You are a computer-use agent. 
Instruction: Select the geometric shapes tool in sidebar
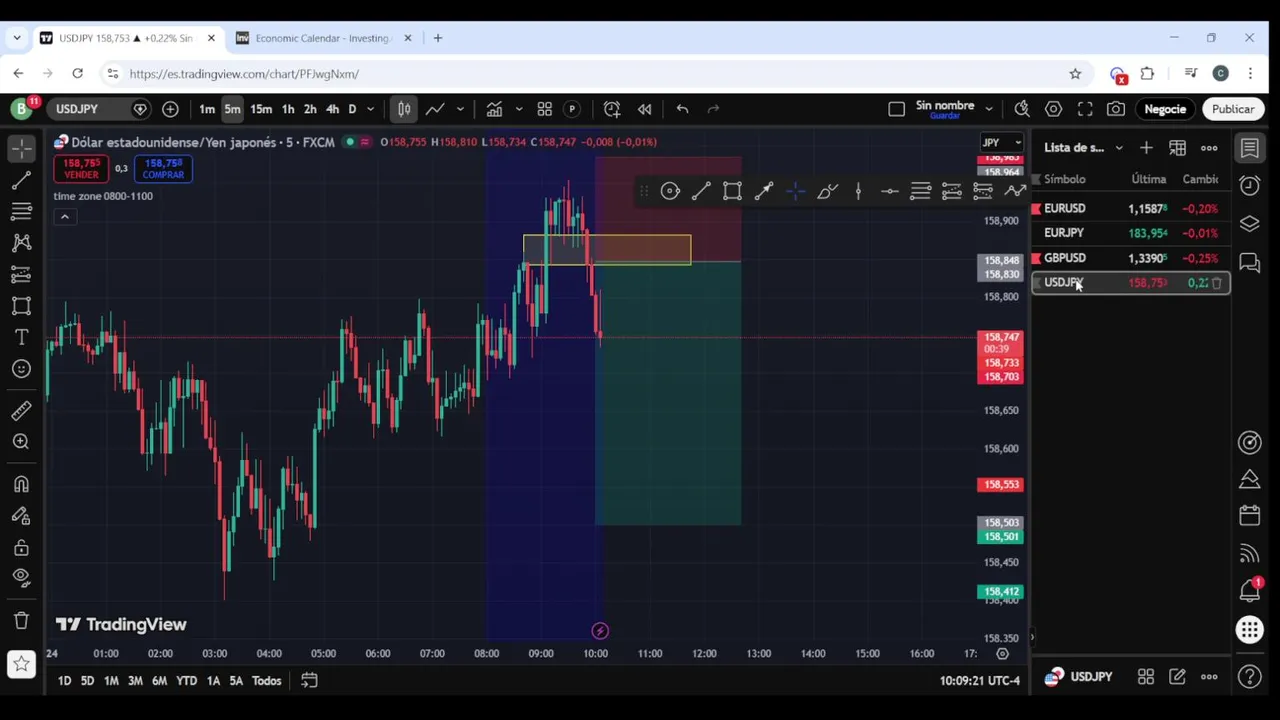[x=21, y=306]
